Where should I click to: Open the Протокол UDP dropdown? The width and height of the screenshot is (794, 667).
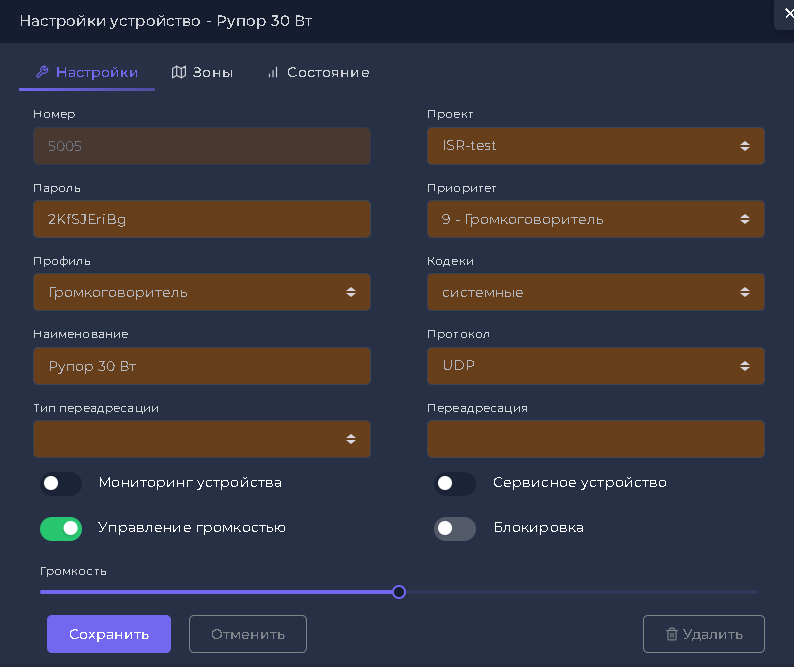point(596,366)
